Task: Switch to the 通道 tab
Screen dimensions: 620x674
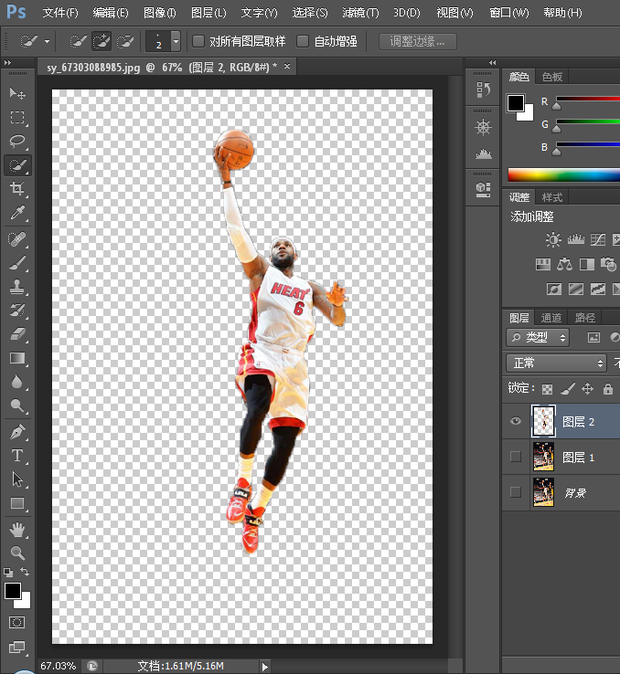Action: tap(551, 318)
